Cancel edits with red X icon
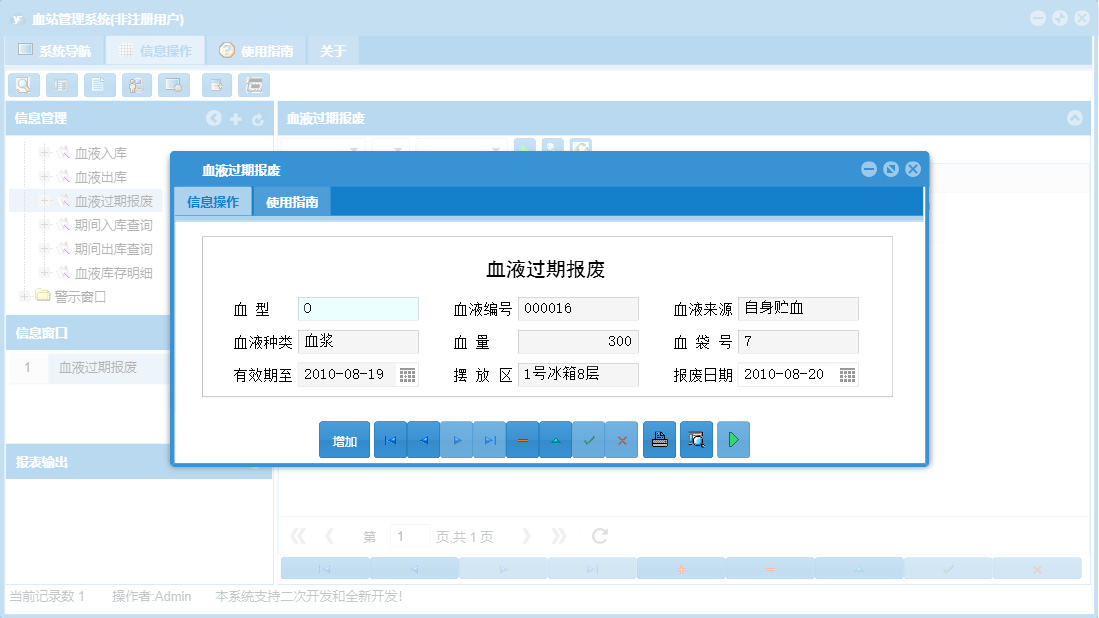This screenshot has height=618, width=1099. click(622, 439)
